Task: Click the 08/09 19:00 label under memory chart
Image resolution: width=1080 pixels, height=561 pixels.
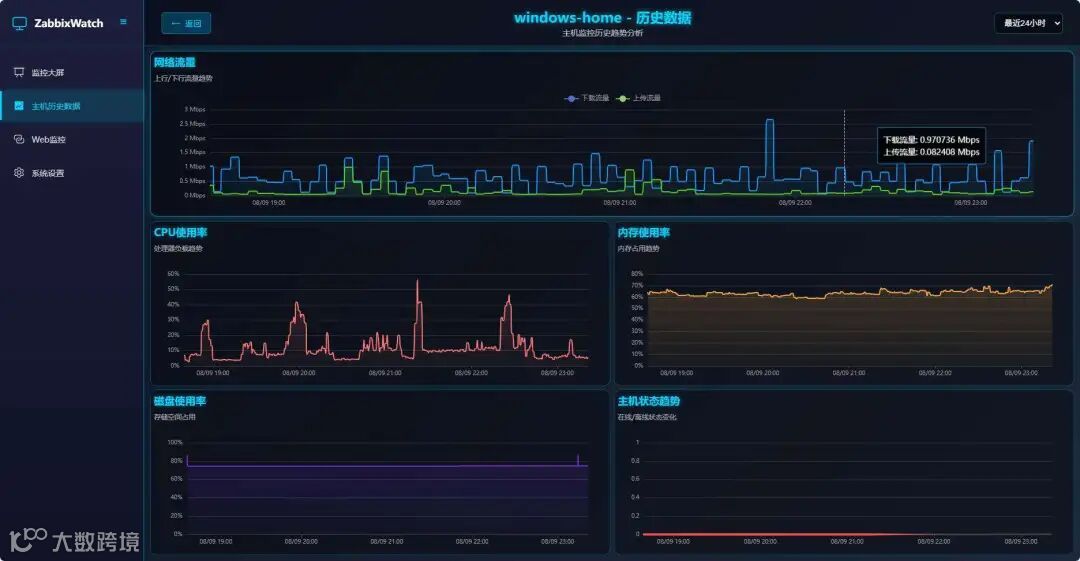Action: (676, 373)
